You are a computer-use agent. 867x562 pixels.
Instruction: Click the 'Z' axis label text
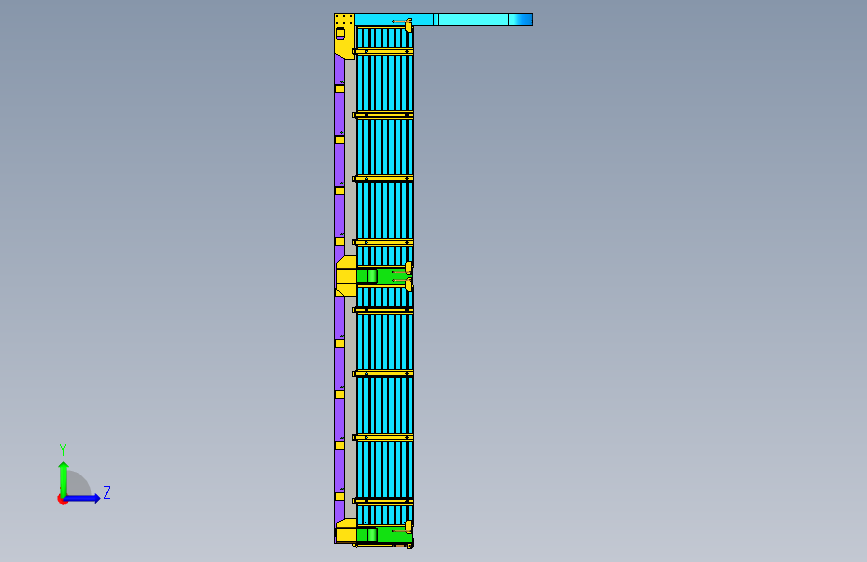[x=107, y=492]
